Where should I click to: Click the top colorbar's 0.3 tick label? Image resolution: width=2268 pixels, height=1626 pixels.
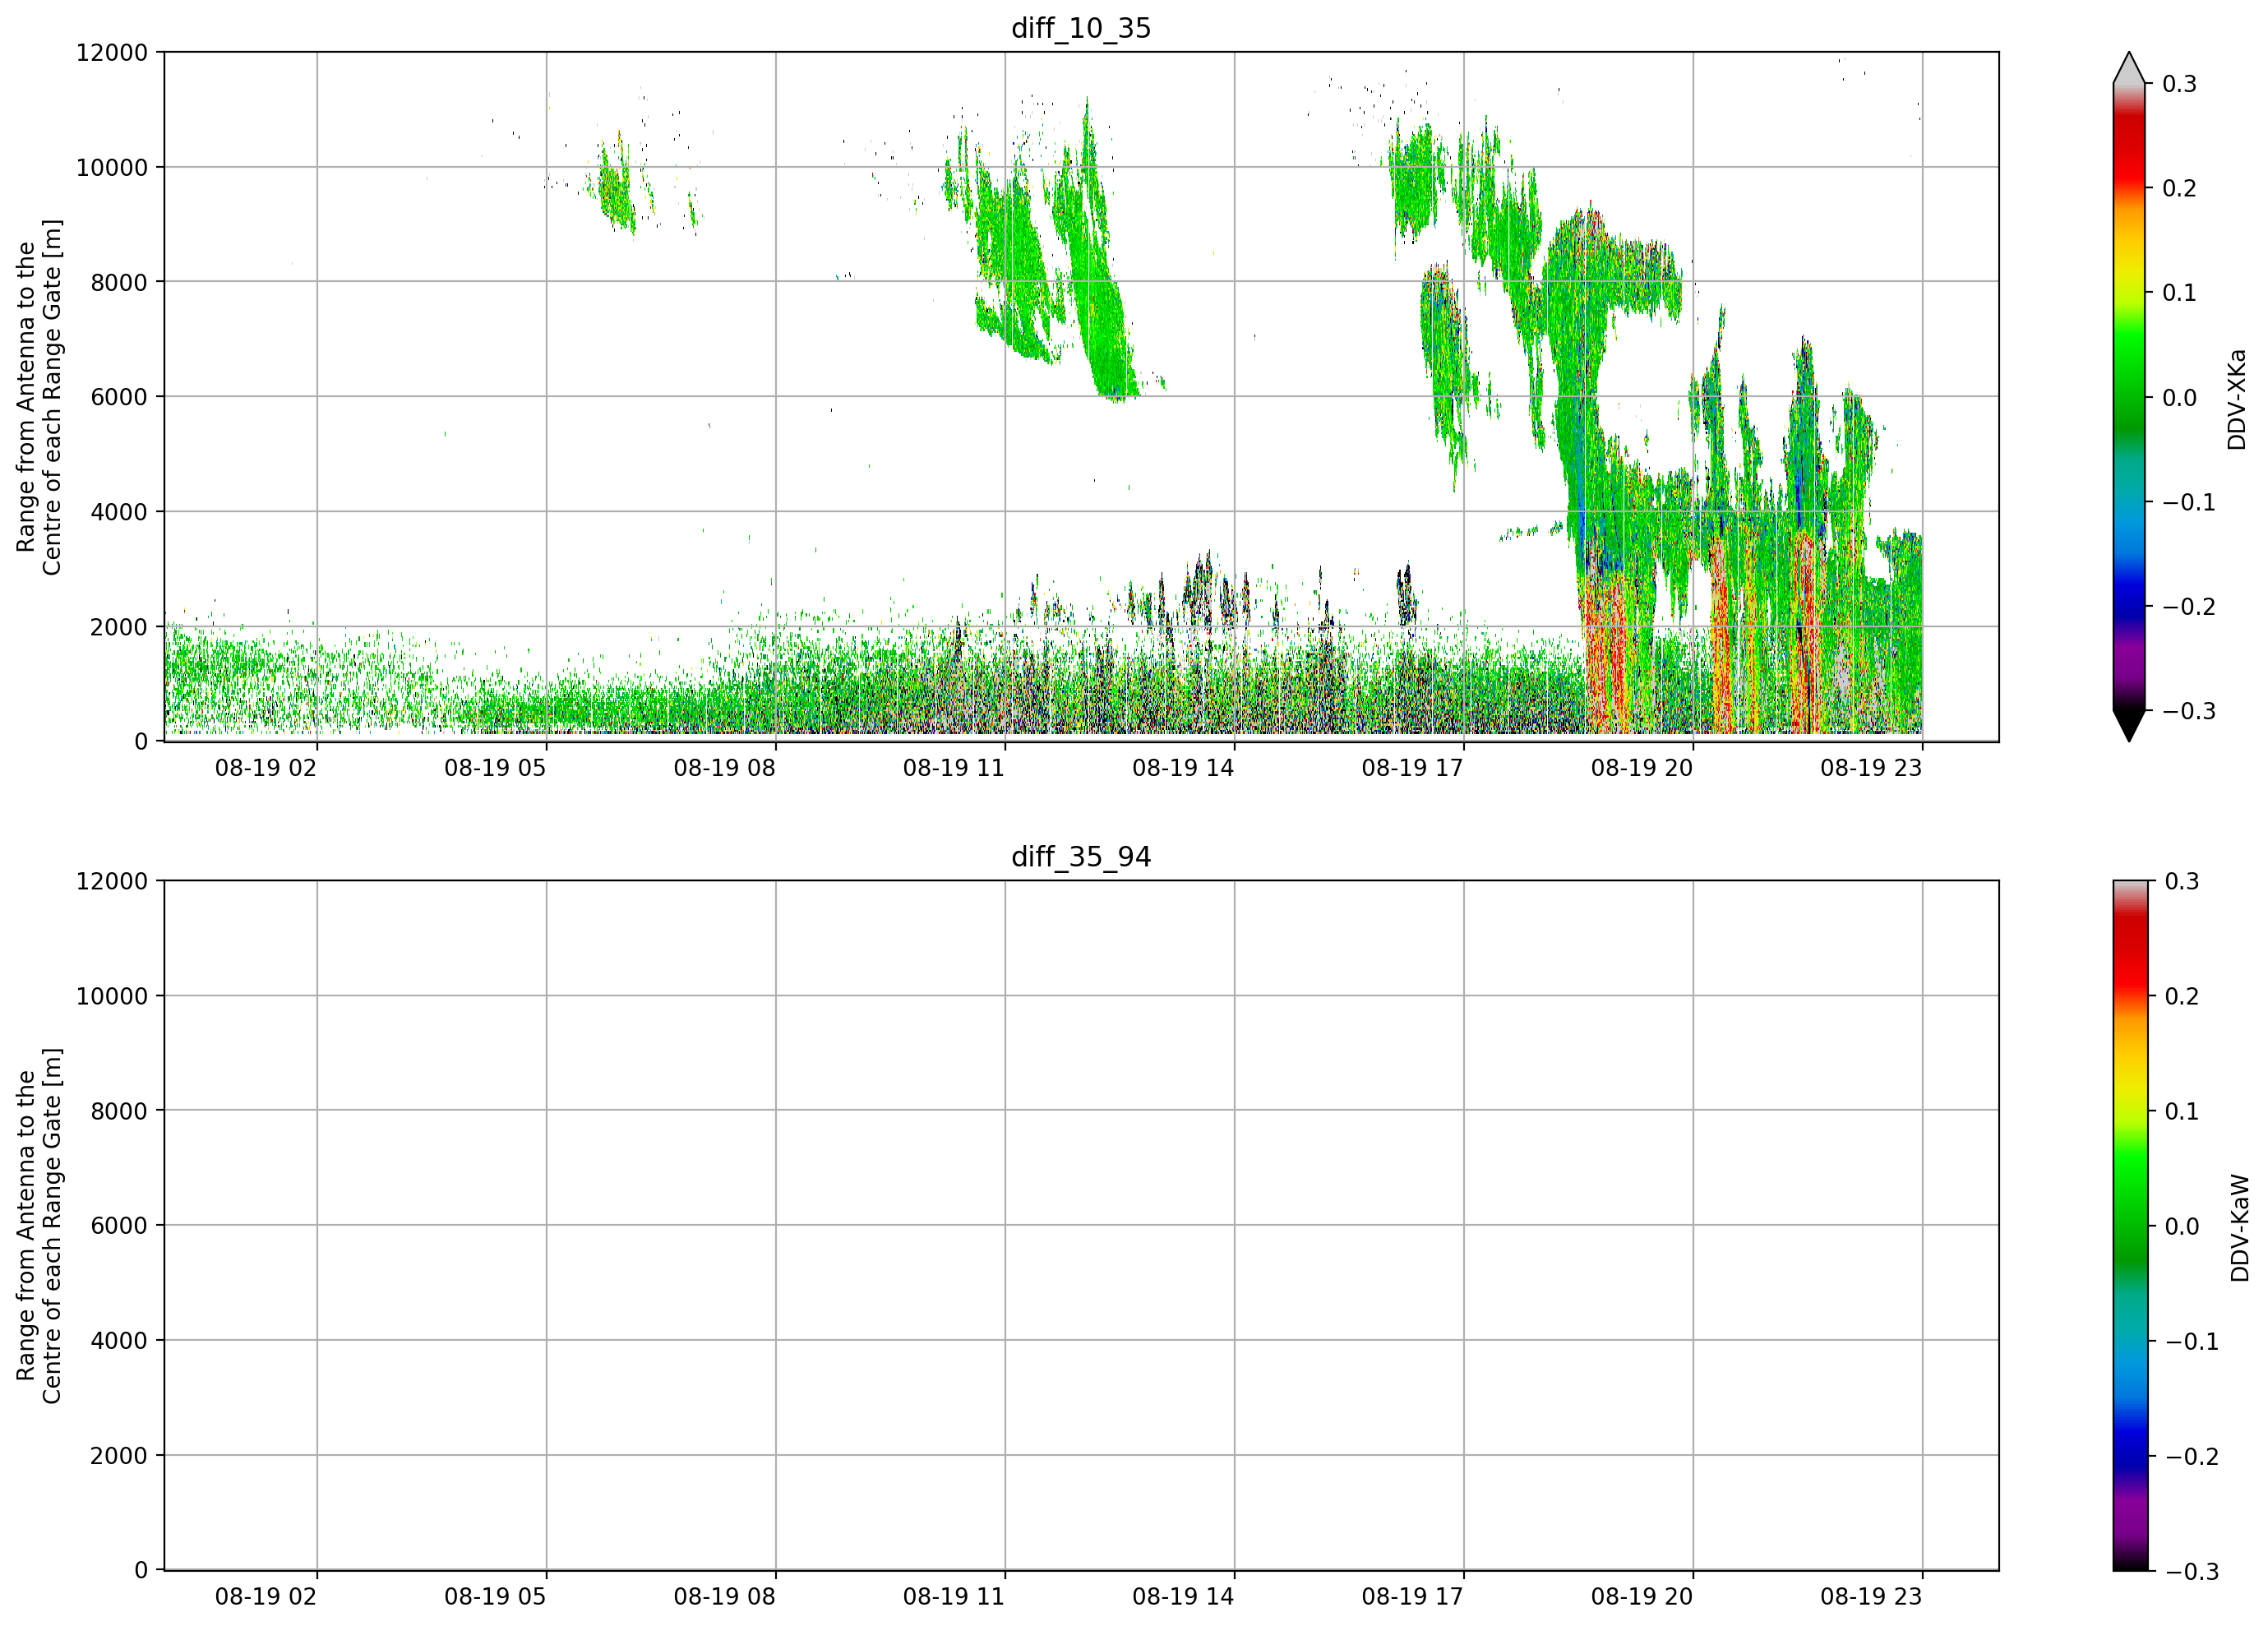[x=2180, y=84]
